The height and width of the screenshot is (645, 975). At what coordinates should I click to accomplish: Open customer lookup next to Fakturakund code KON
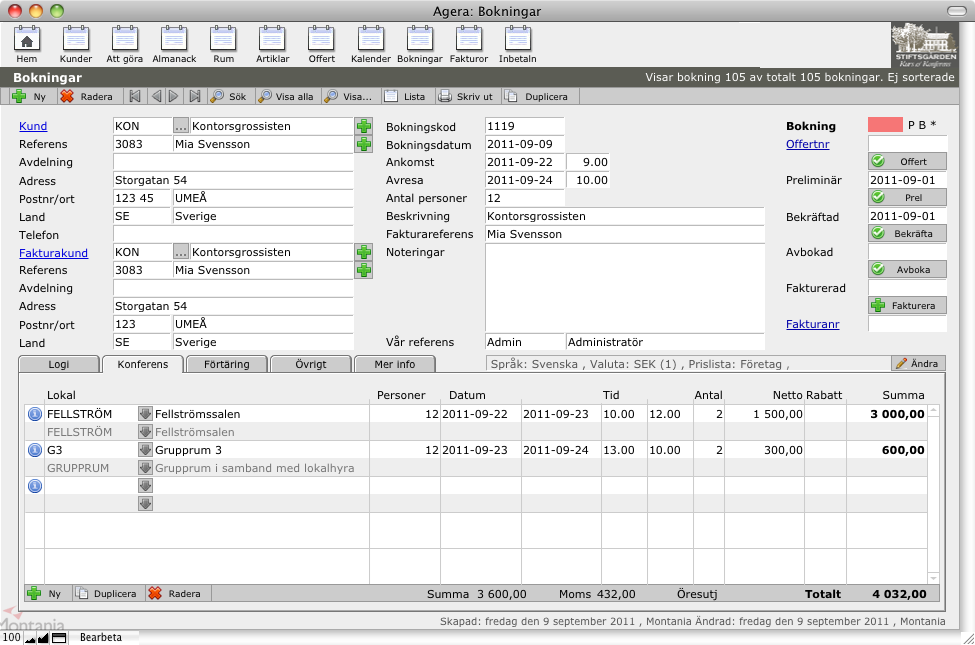click(180, 253)
